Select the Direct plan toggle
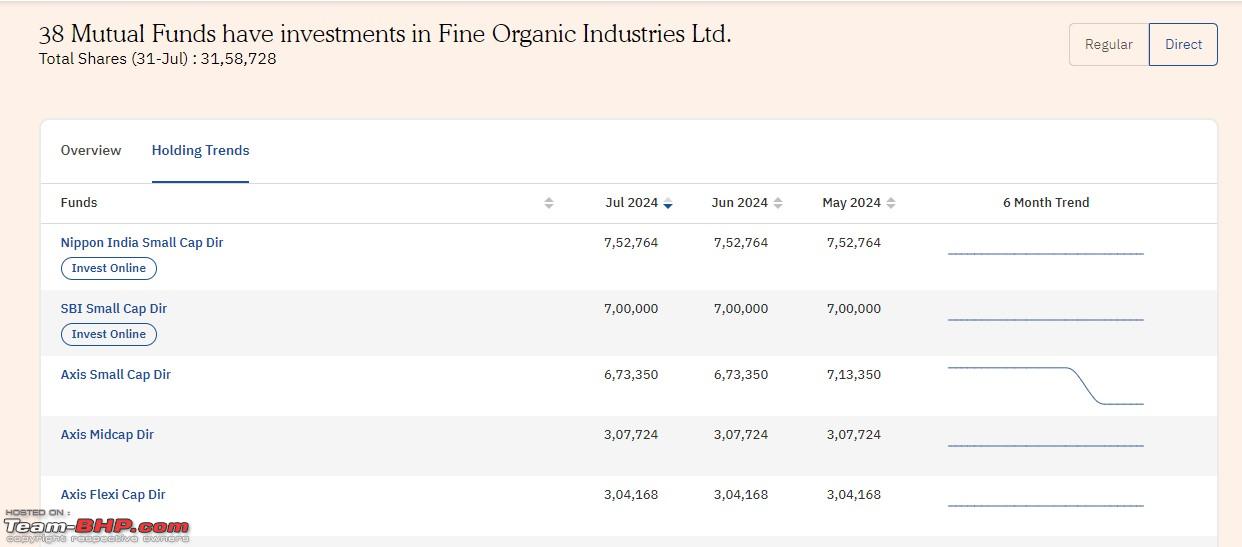The width and height of the screenshot is (1242, 547). point(1183,45)
